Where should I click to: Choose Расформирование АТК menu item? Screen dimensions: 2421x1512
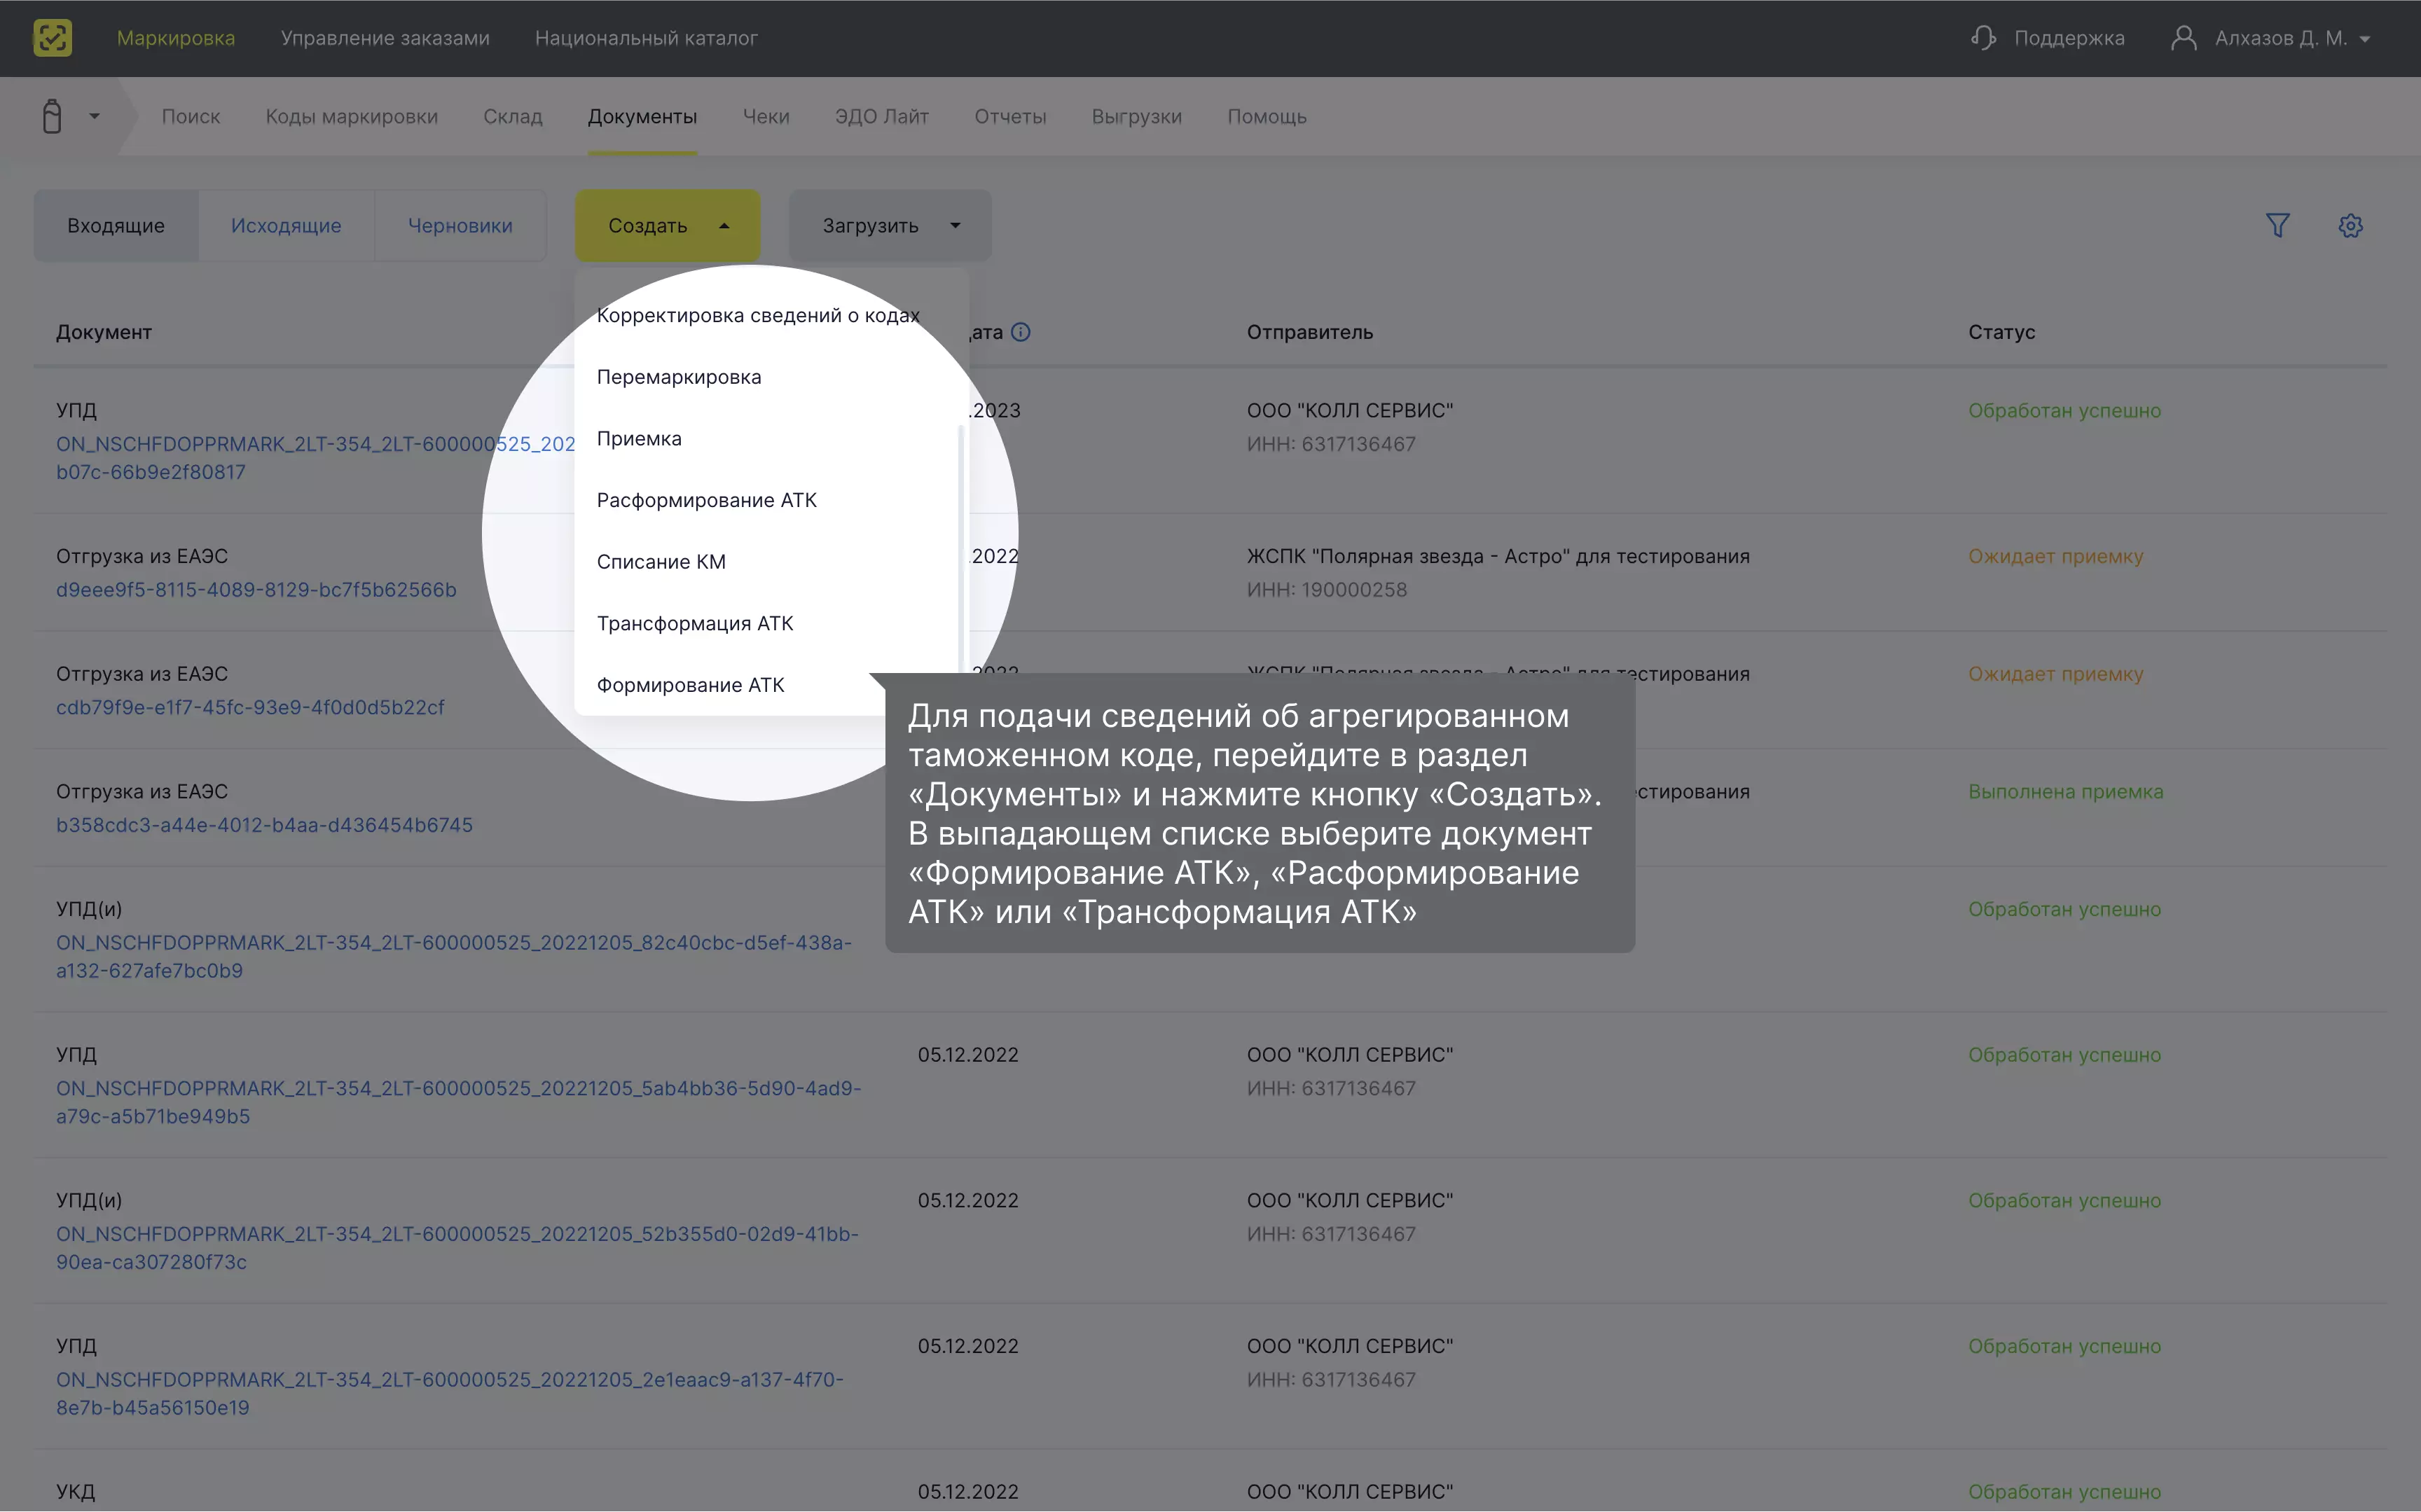[x=706, y=500]
